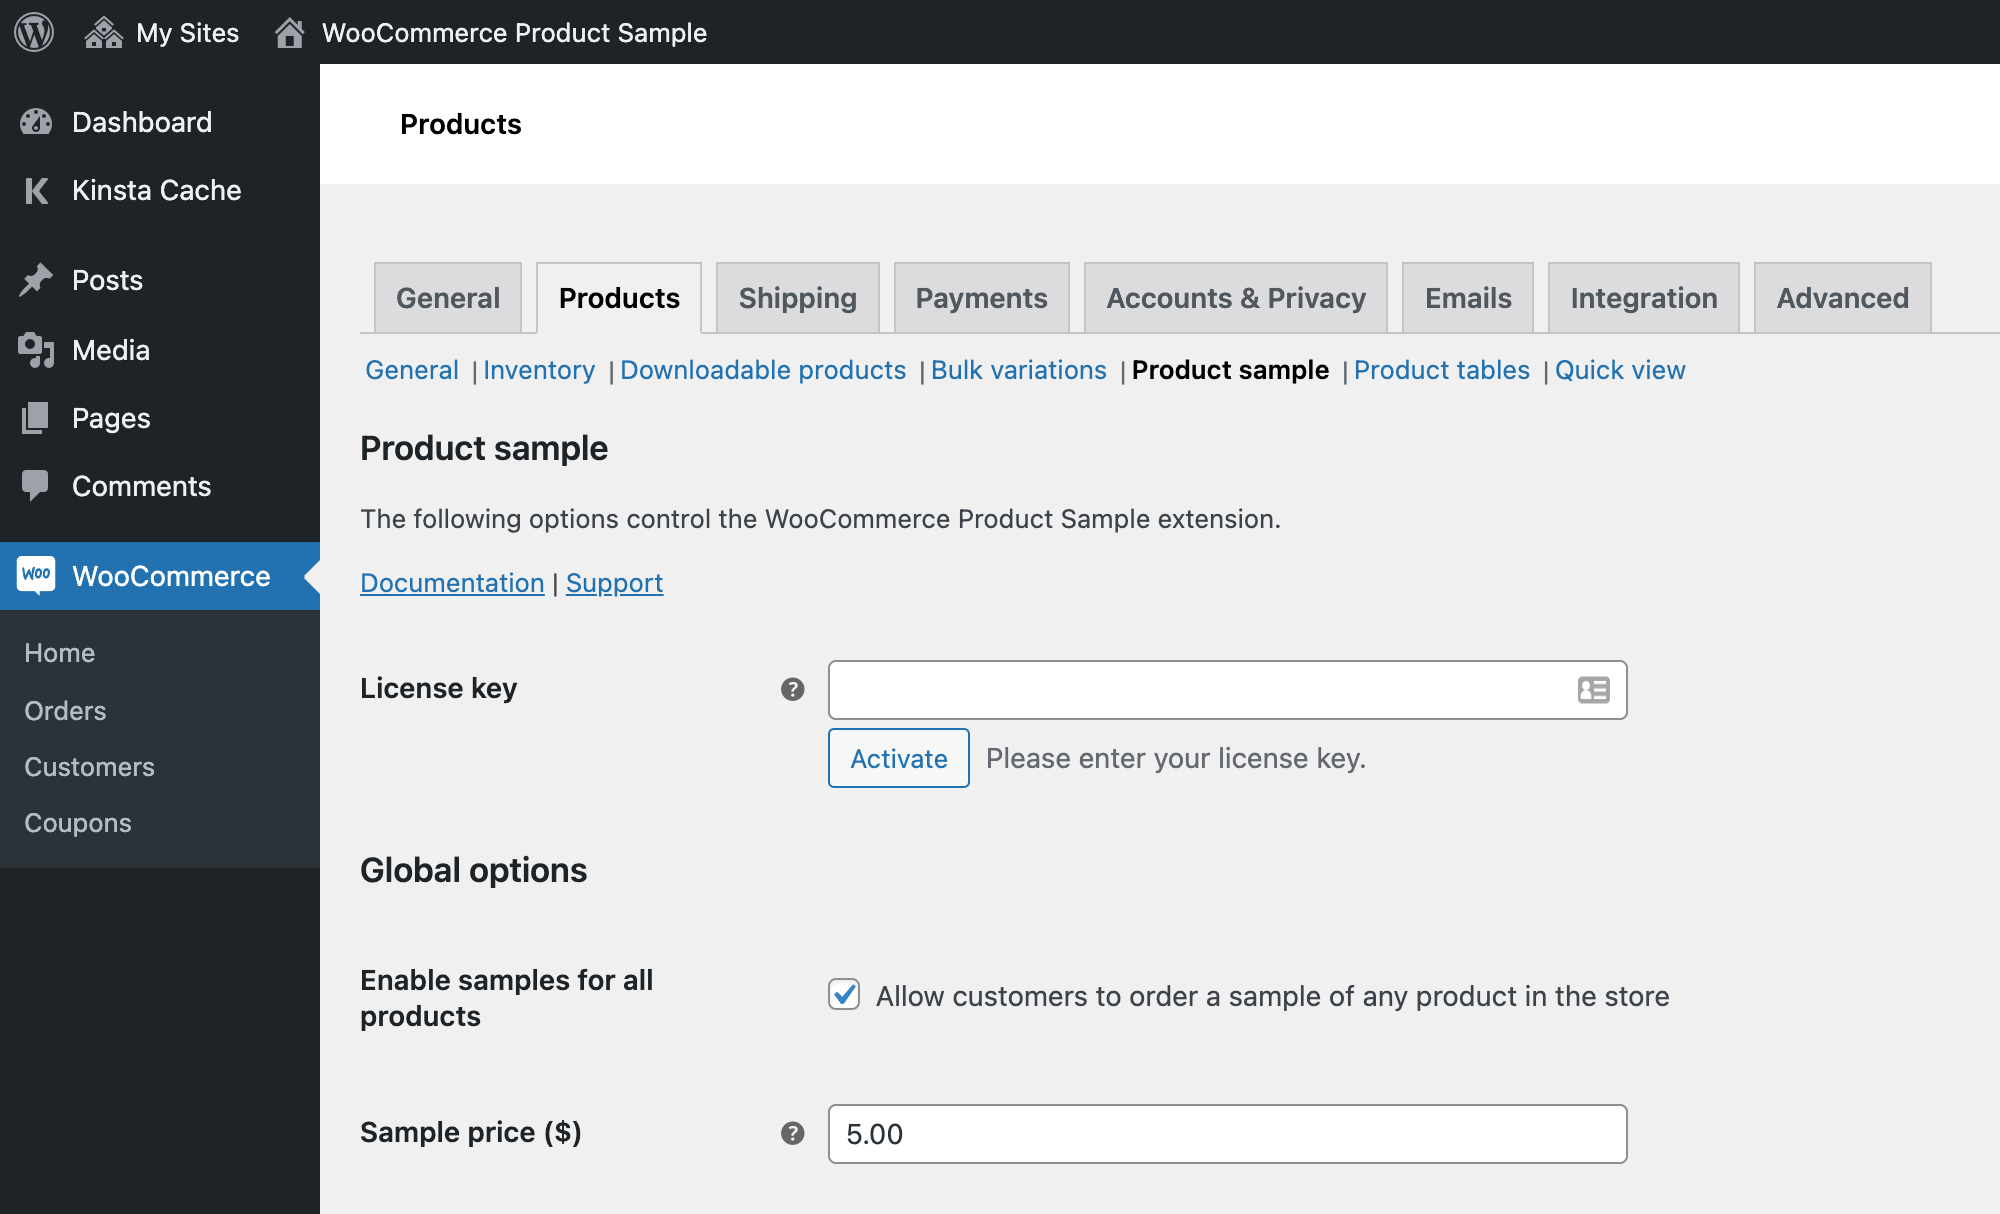Click the Activate button
The width and height of the screenshot is (2000, 1214).
(897, 757)
